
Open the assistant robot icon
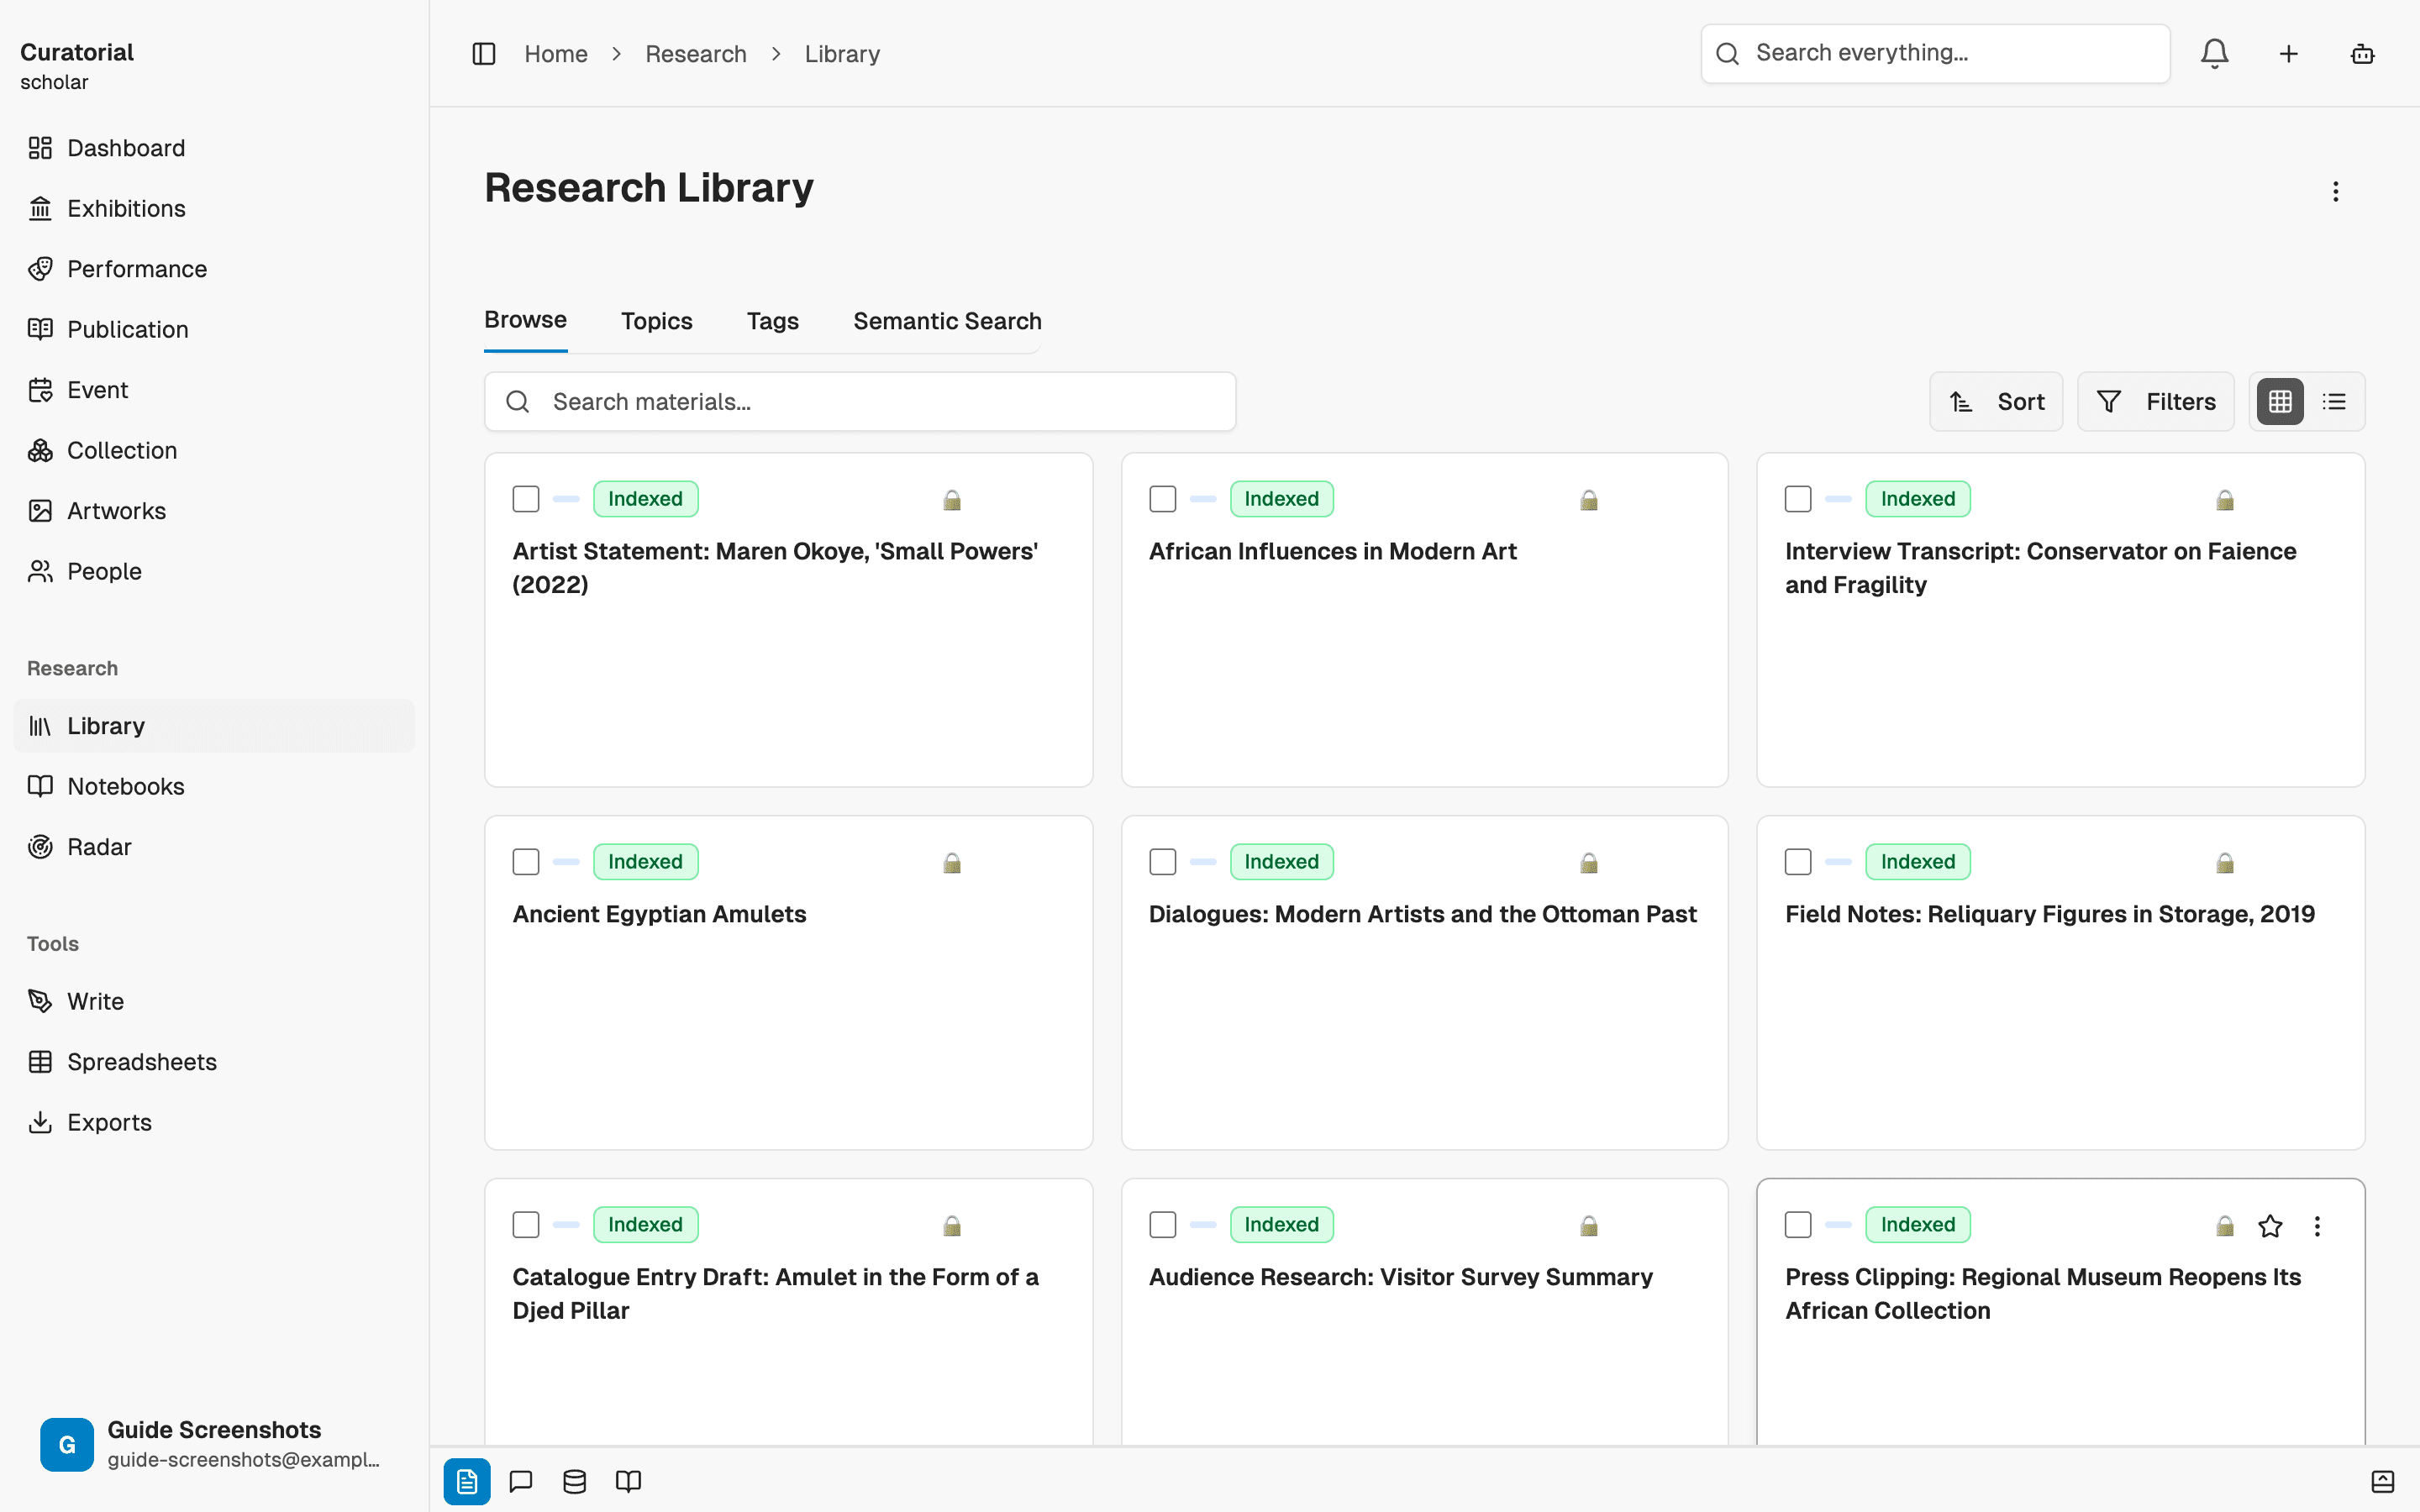pos(2363,54)
